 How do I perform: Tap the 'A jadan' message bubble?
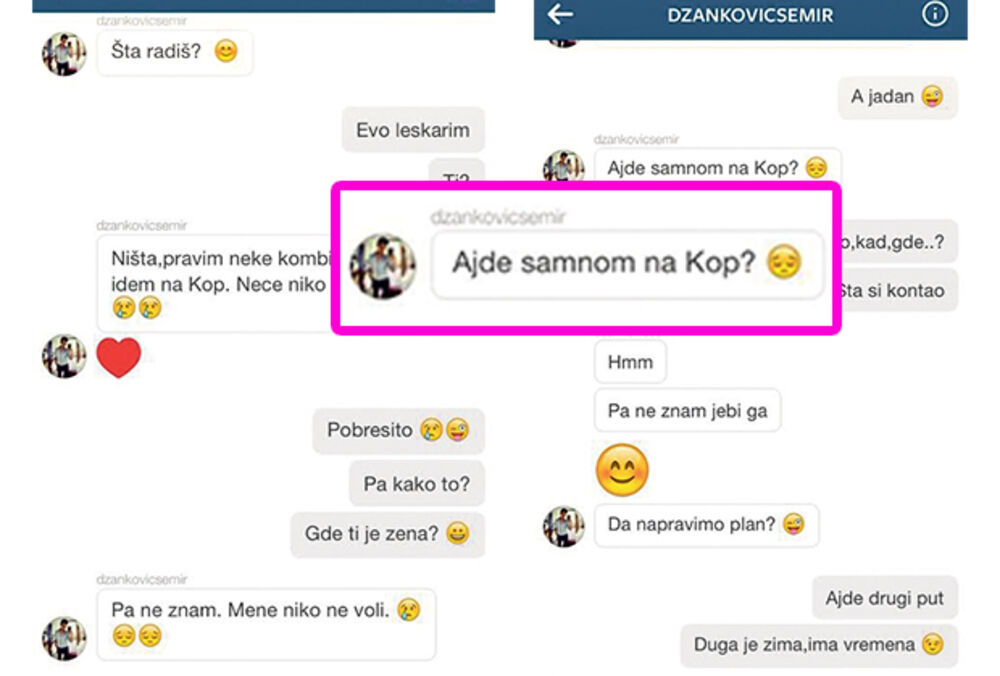897,97
